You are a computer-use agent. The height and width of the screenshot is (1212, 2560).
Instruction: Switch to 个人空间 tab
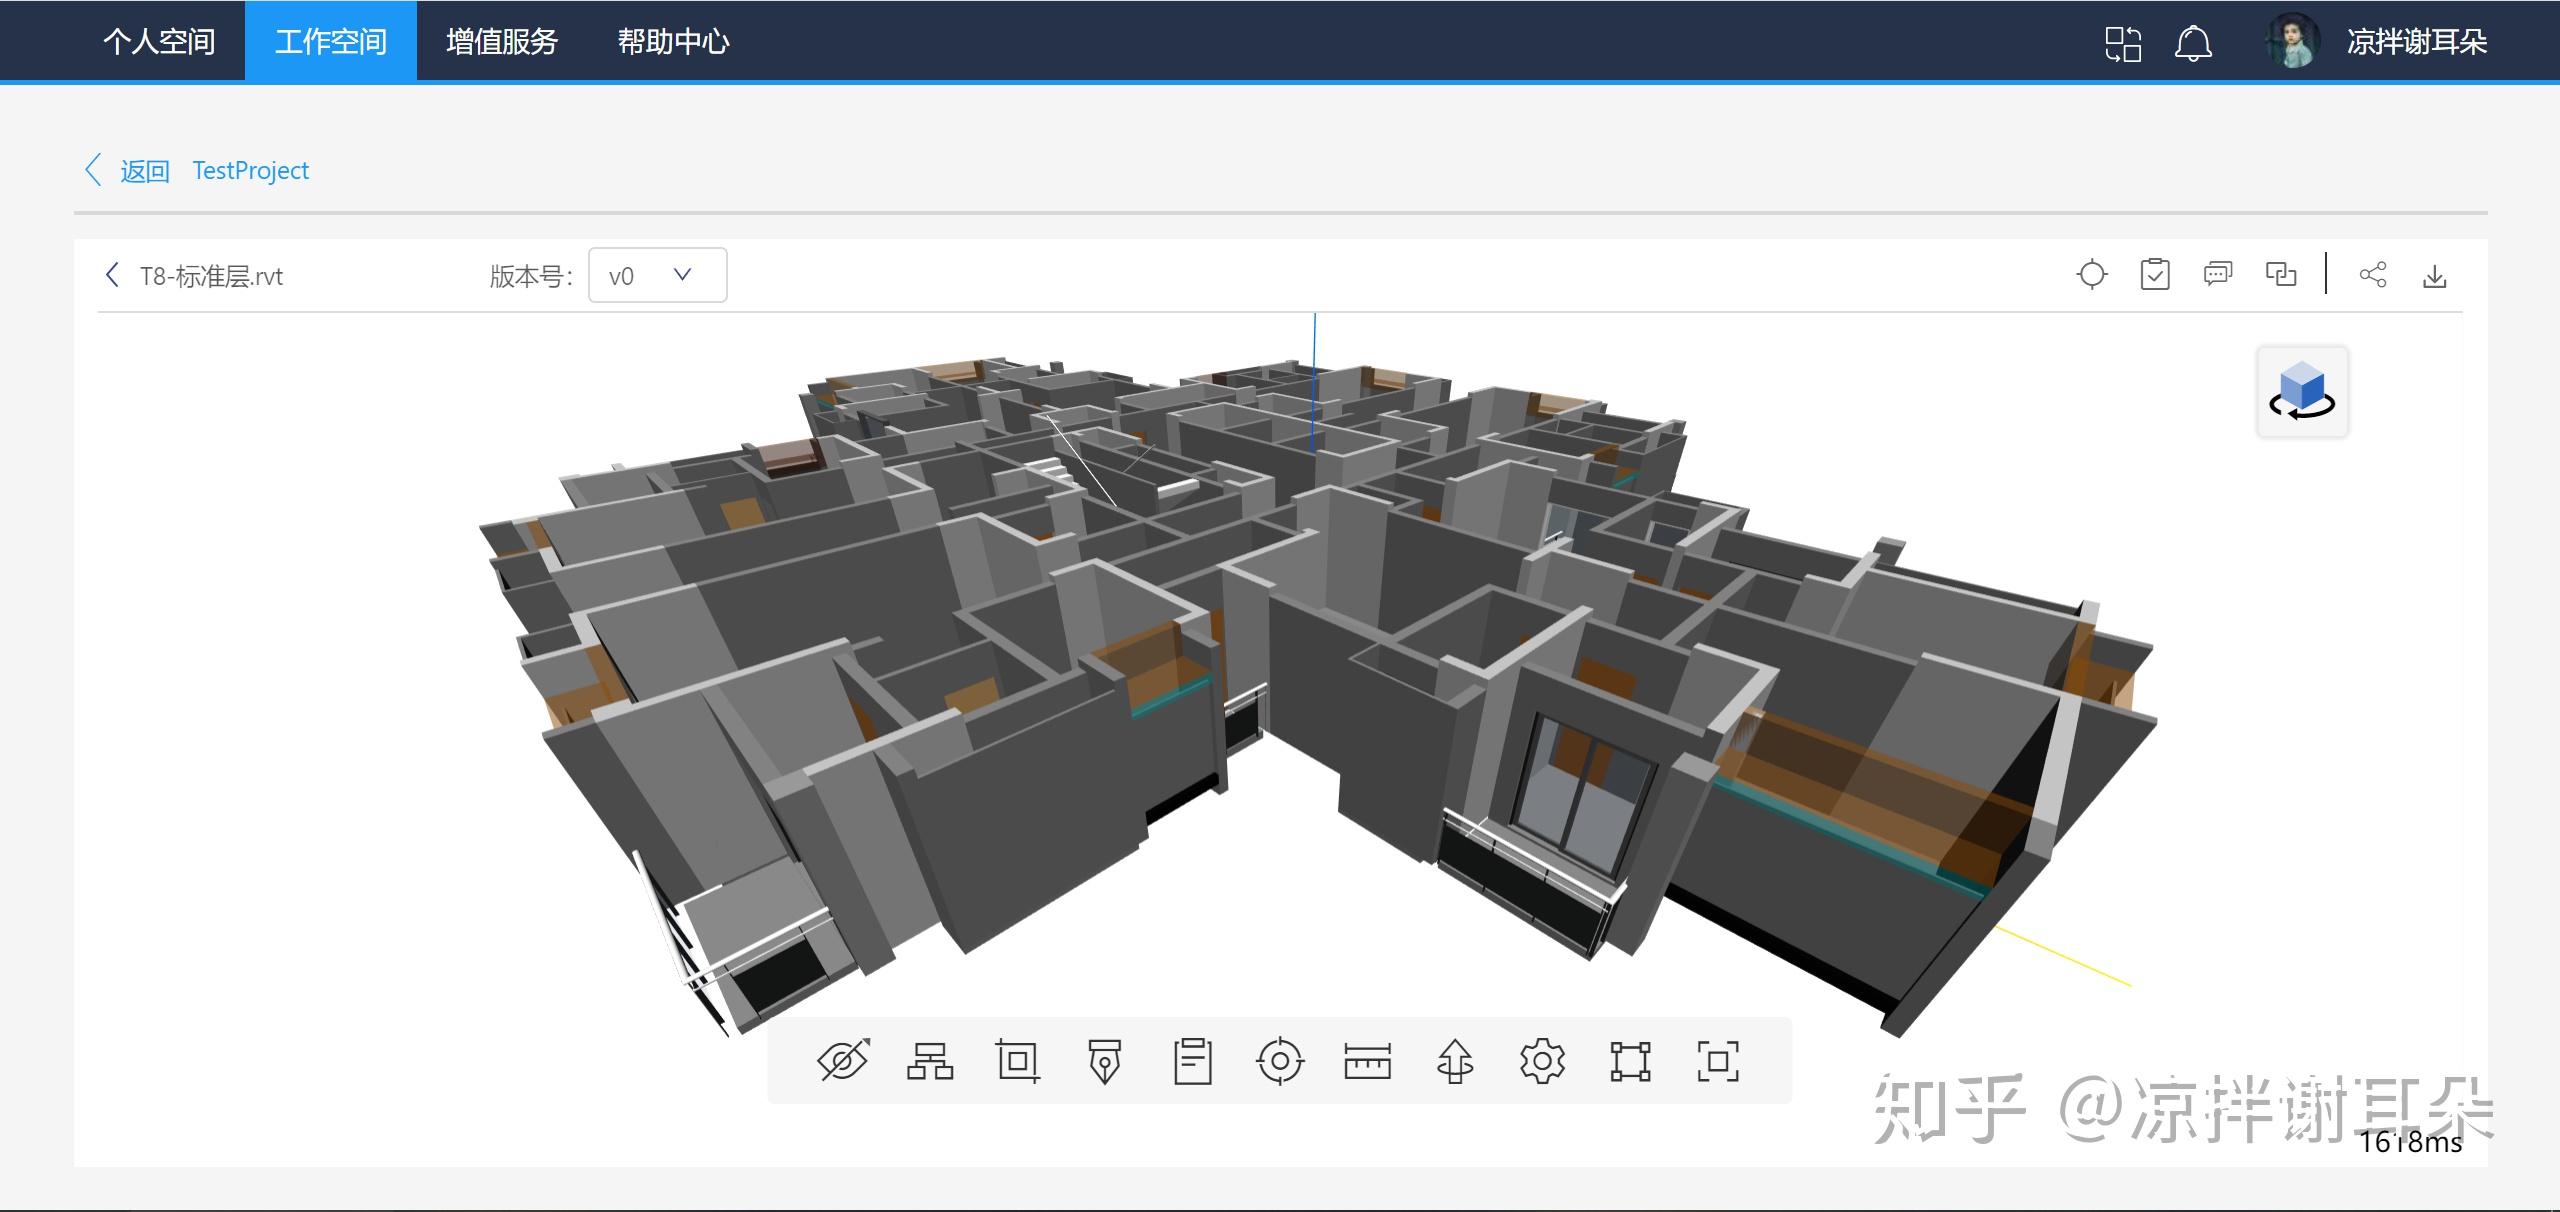pyautogui.click(x=159, y=41)
